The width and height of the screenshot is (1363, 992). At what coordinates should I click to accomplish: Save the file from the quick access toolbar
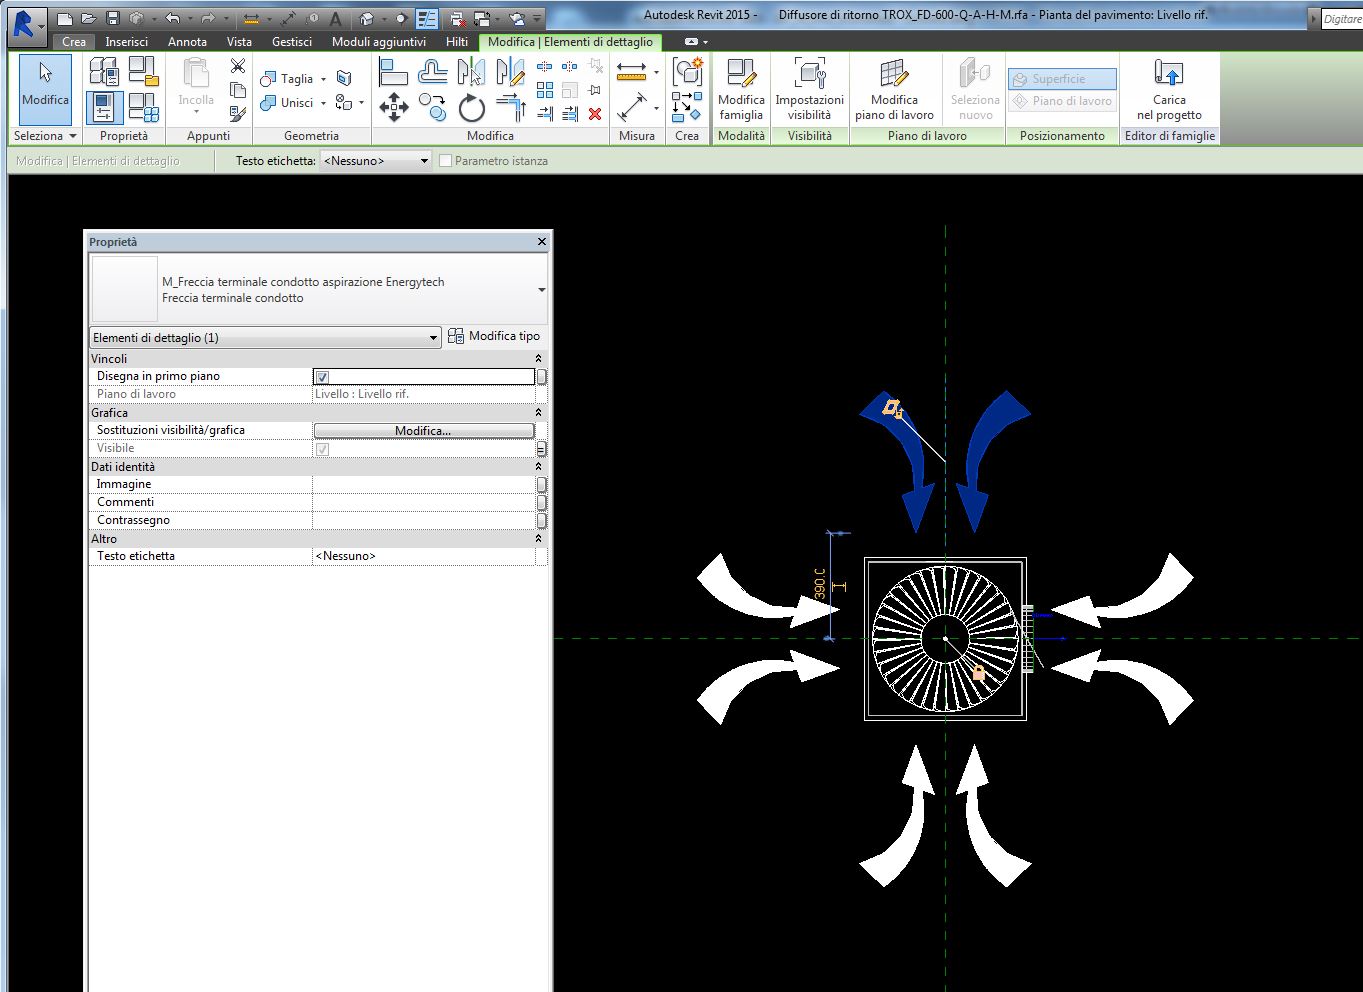(x=113, y=18)
